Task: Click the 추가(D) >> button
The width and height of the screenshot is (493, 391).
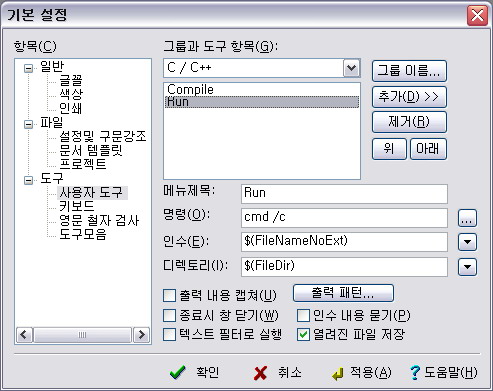Action: coord(409,97)
